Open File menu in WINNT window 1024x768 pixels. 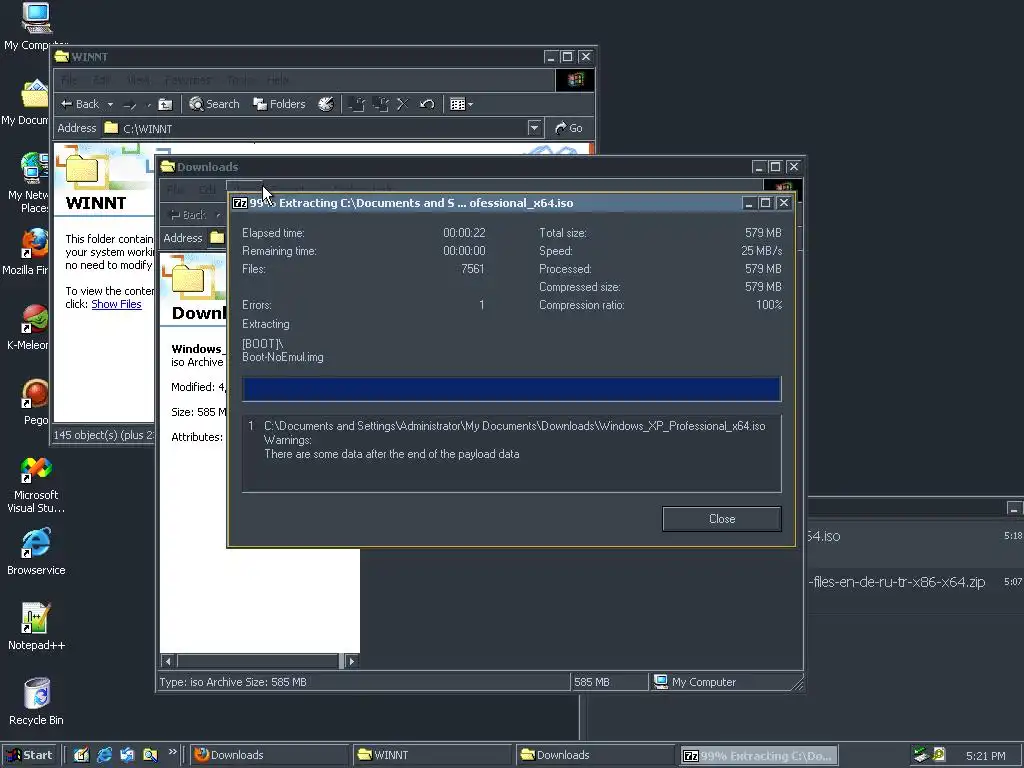point(69,80)
